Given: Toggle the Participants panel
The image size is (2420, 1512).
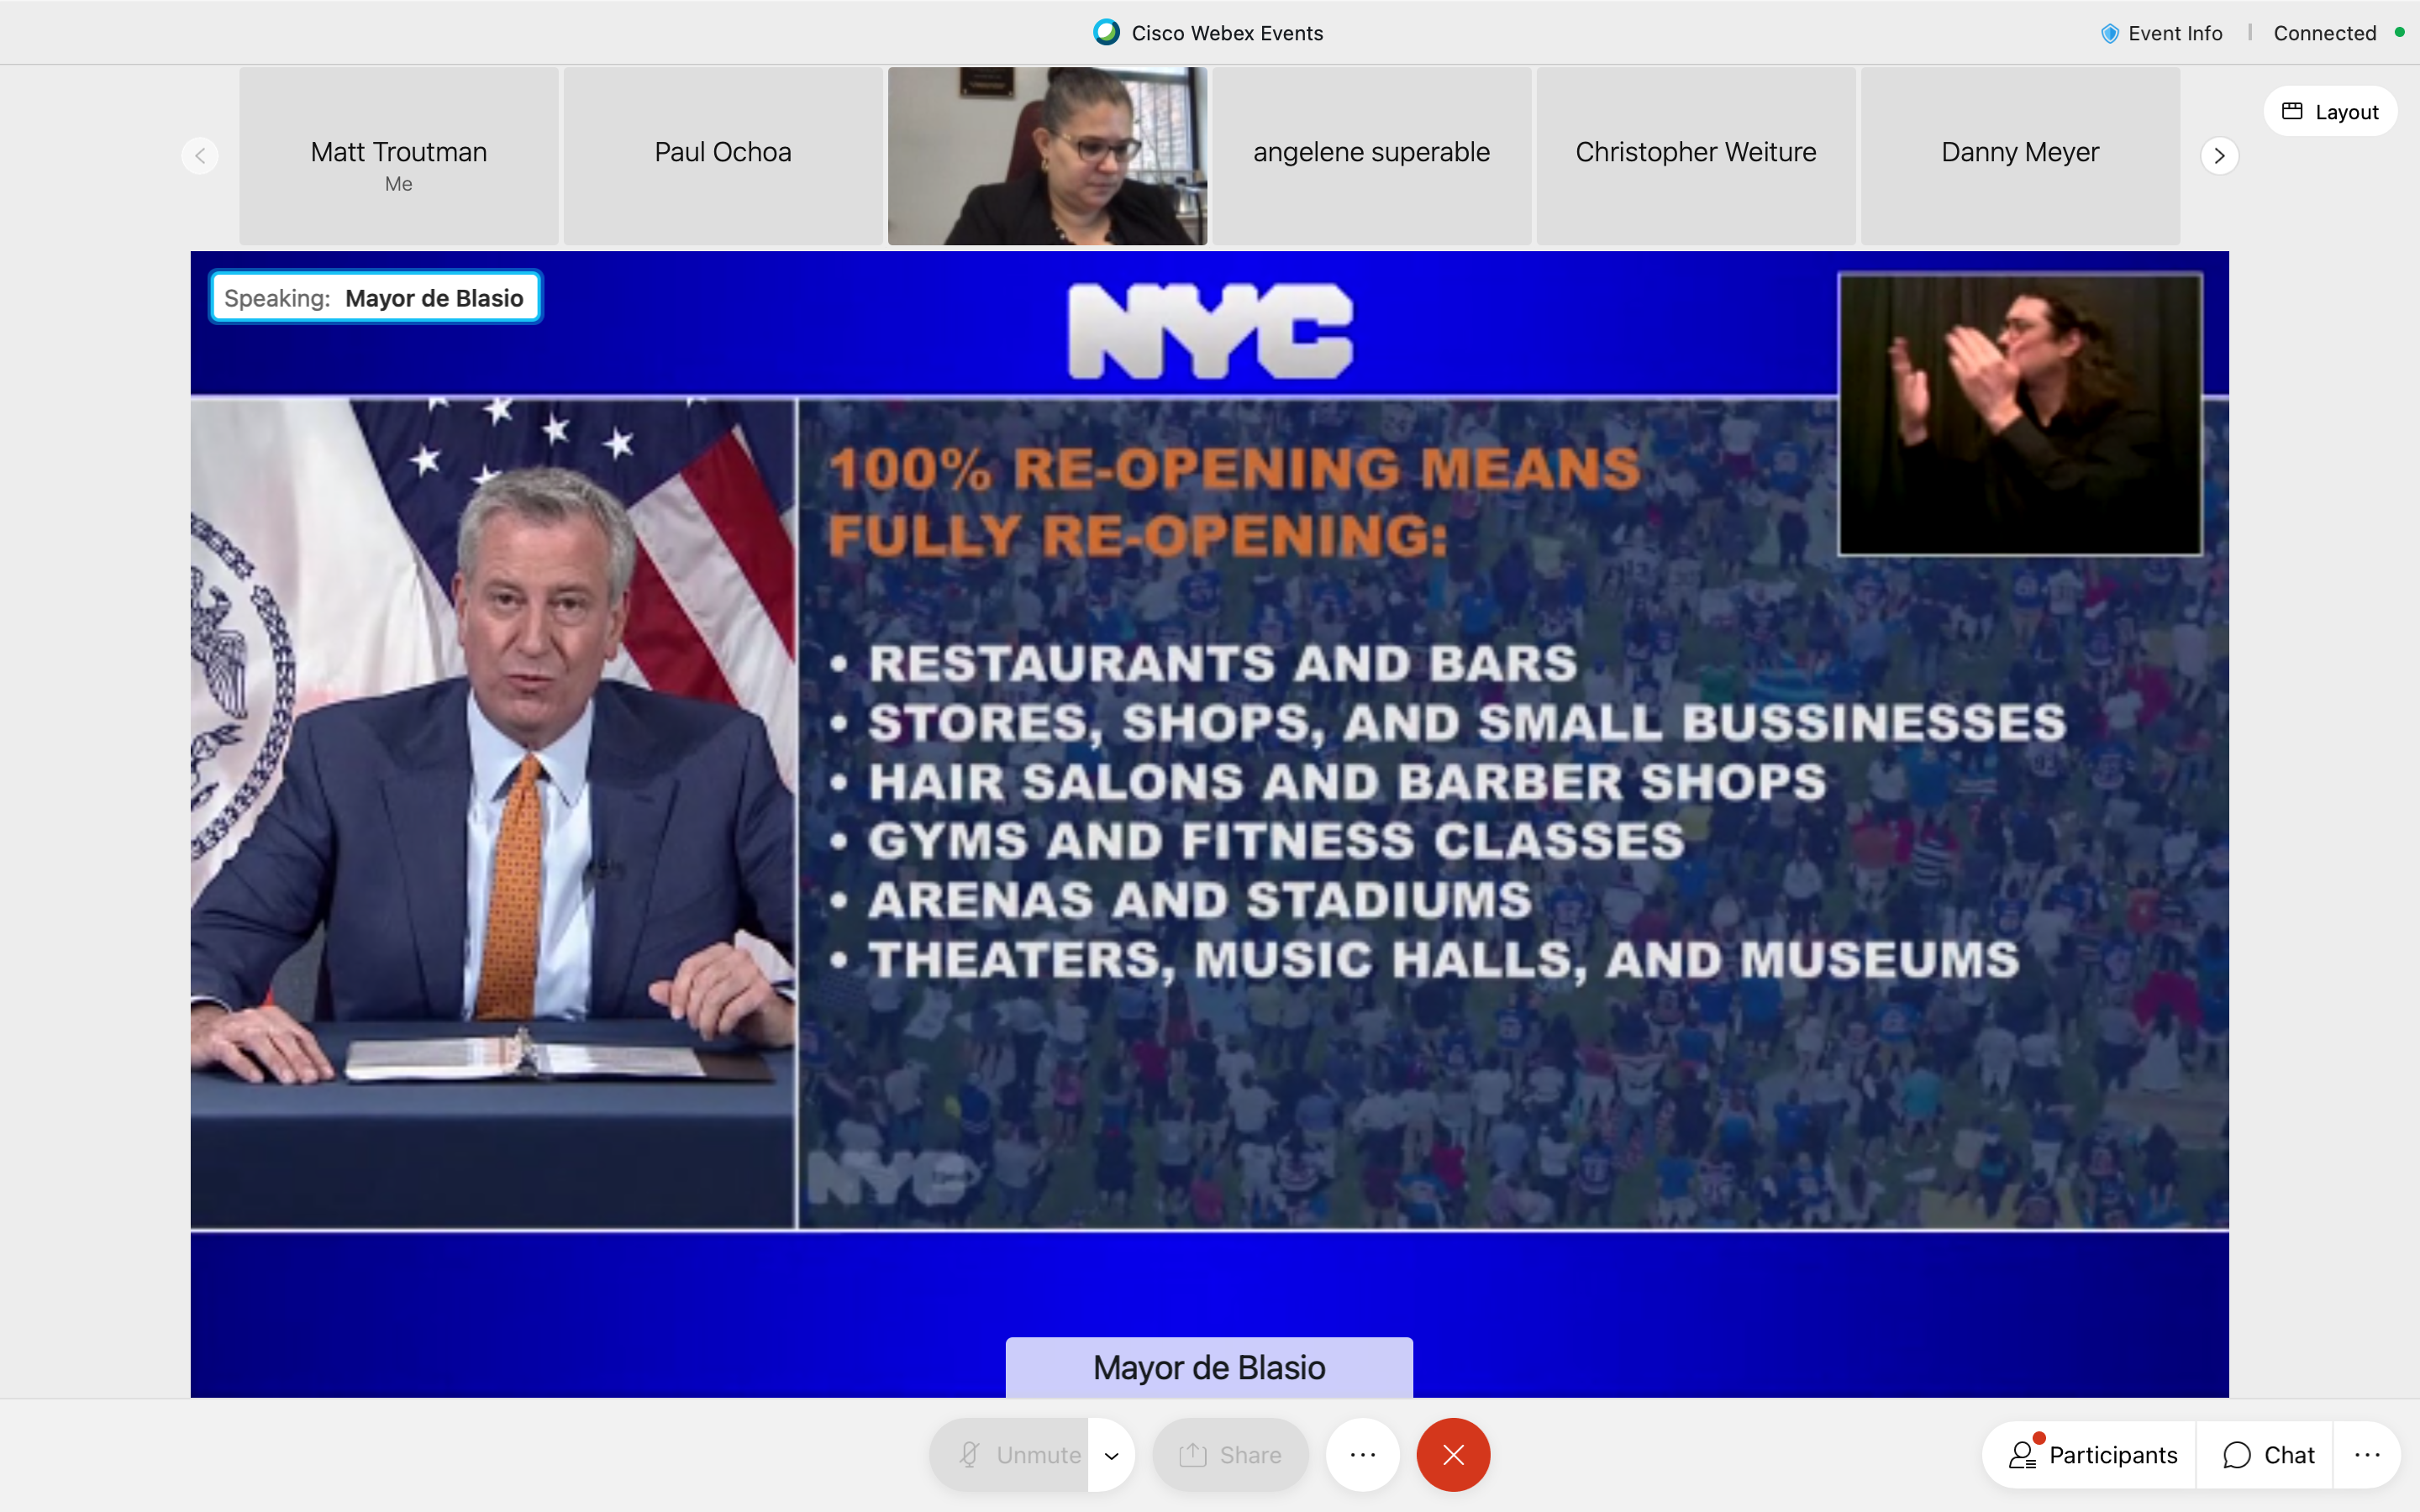Looking at the screenshot, I should click(x=2092, y=1455).
